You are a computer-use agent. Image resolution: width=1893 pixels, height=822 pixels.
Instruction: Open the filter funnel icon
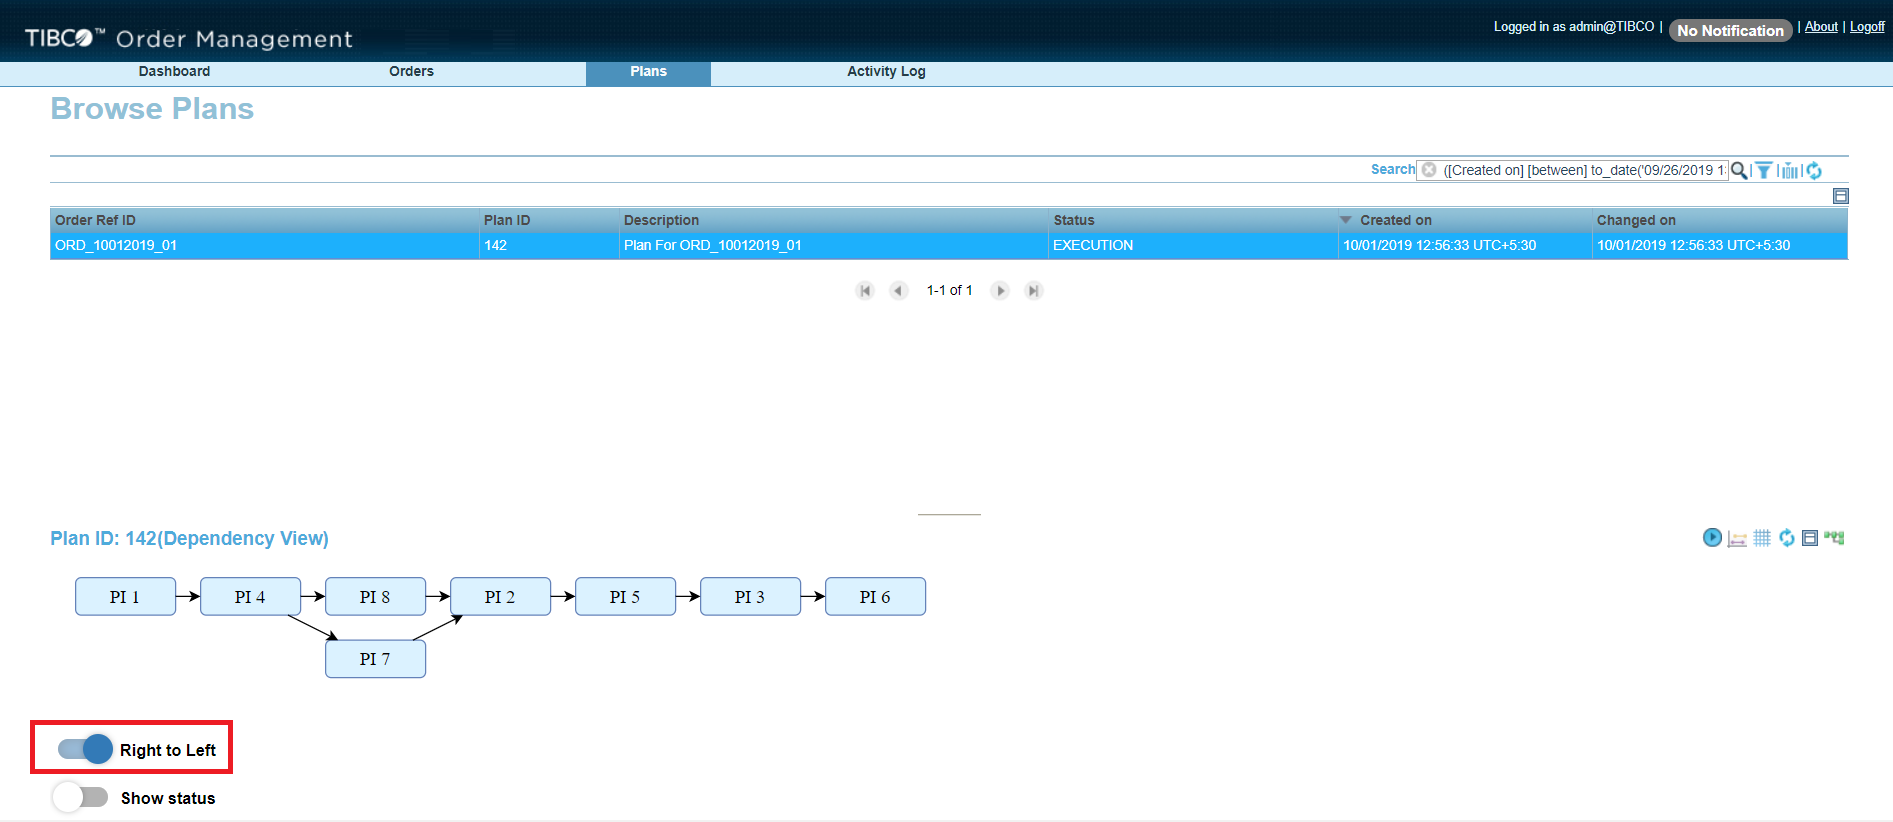pos(1764,171)
